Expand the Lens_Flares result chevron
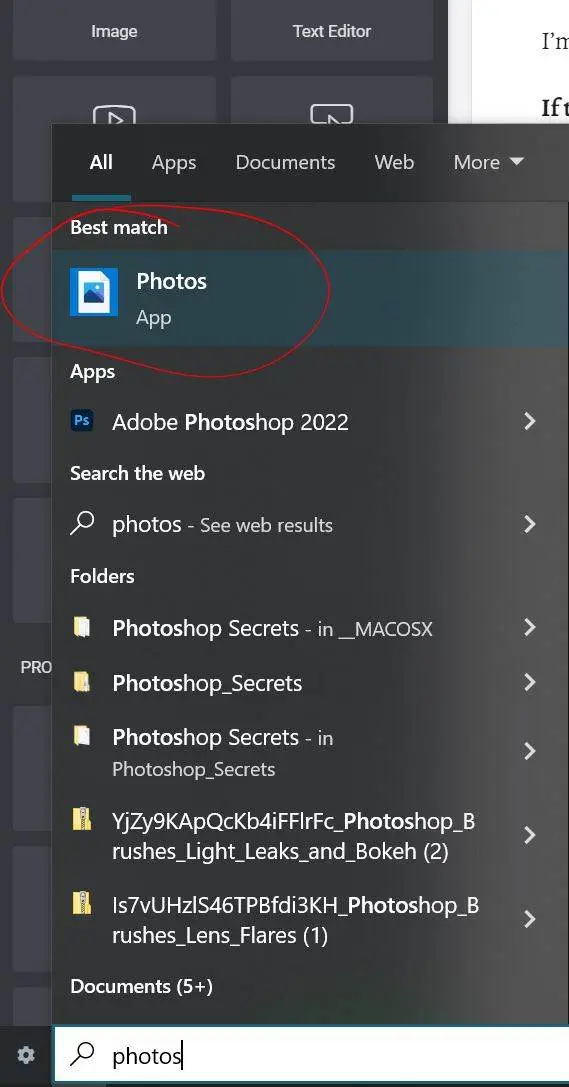569x1087 pixels. [530, 919]
